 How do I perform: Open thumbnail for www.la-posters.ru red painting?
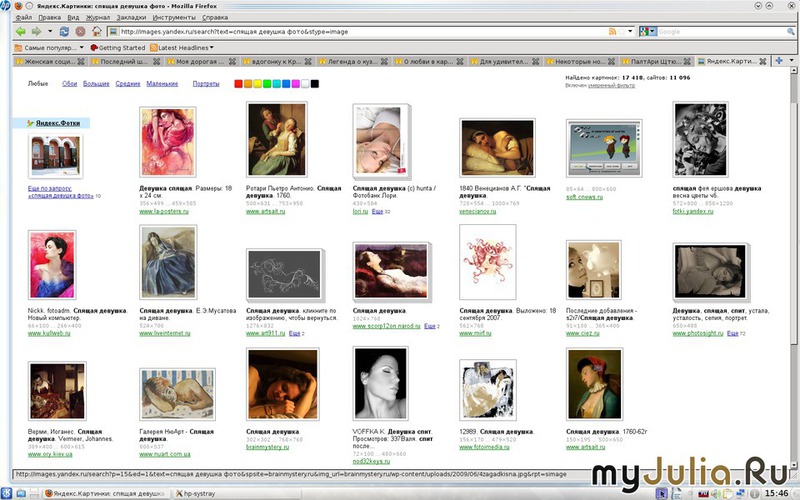(x=167, y=142)
